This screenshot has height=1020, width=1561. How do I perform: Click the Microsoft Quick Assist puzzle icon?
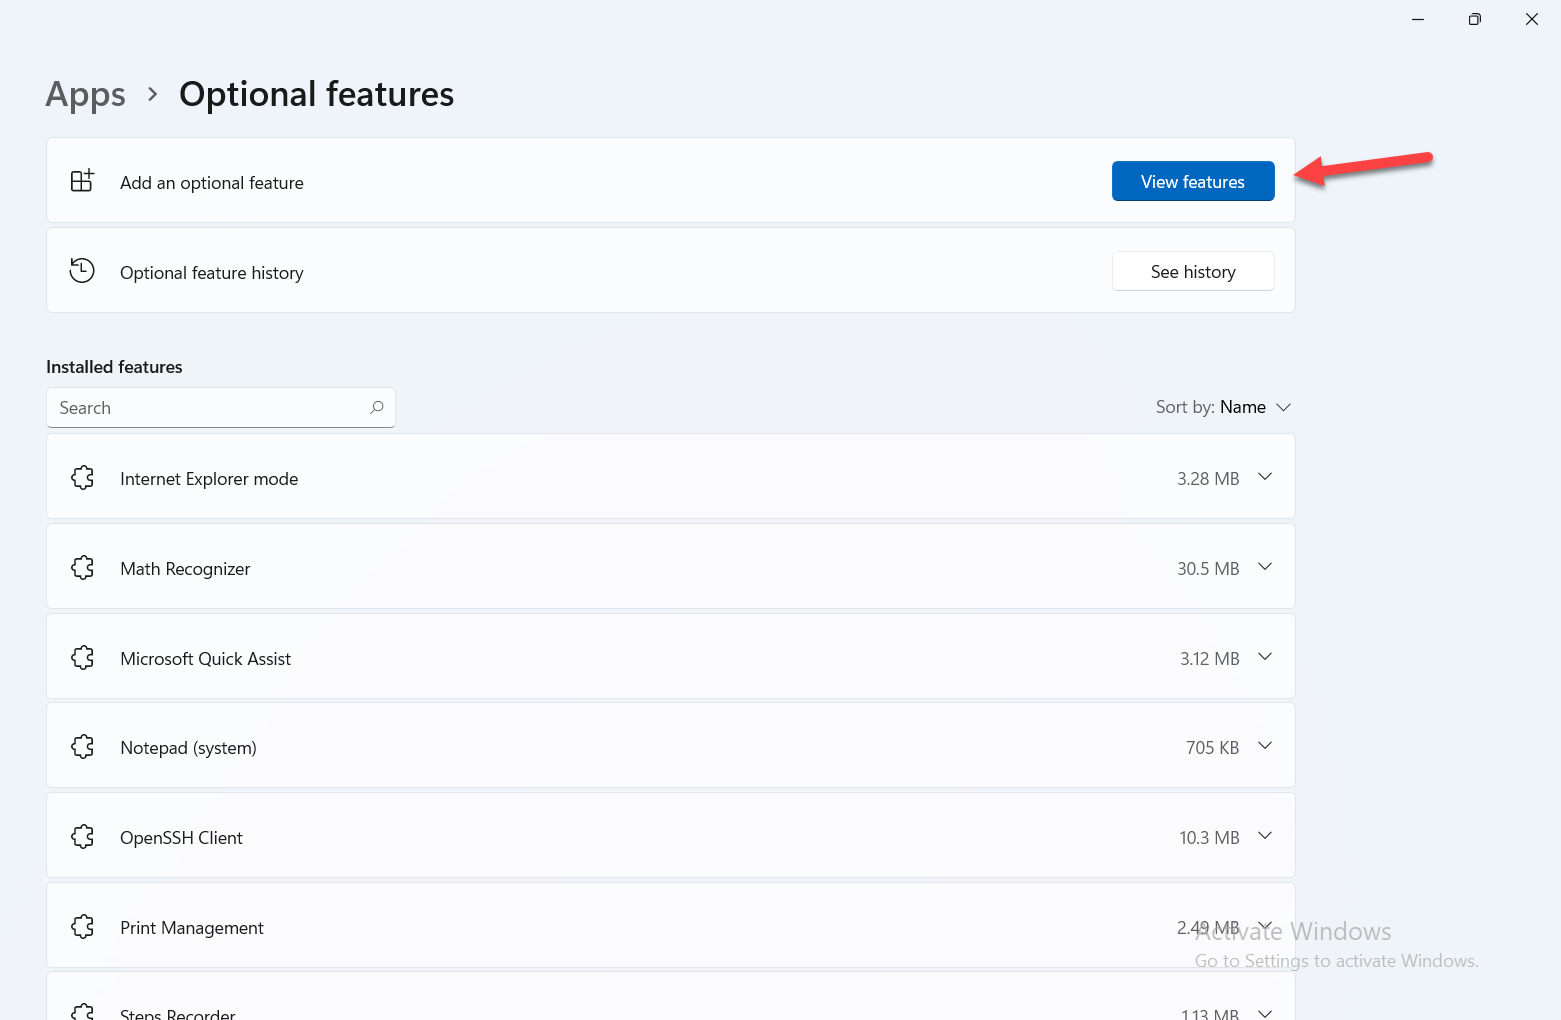[83, 658]
